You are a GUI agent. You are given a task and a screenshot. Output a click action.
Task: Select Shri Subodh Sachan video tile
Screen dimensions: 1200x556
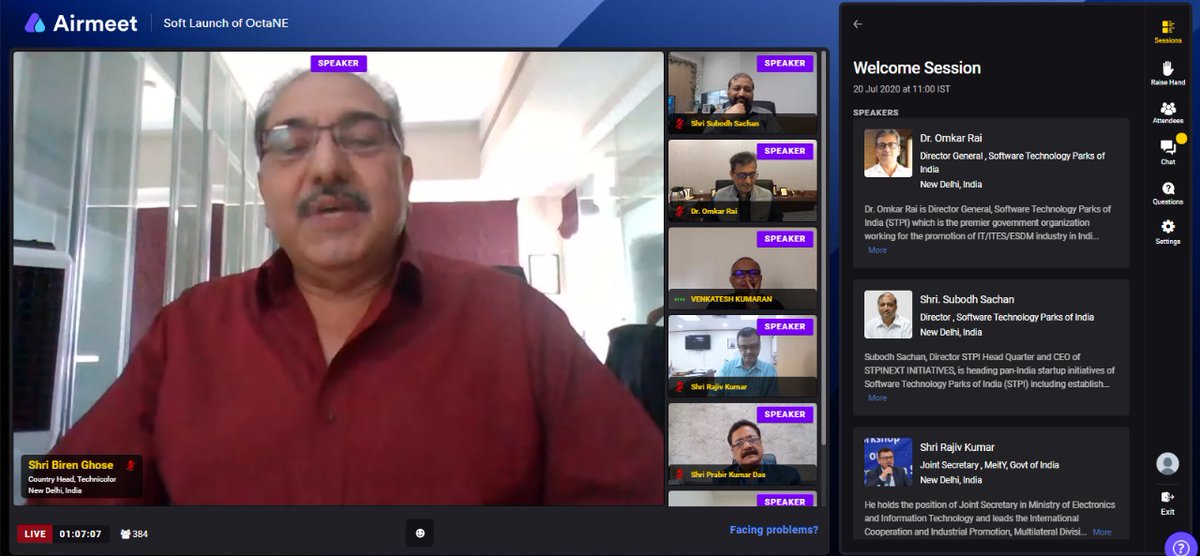(x=742, y=92)
